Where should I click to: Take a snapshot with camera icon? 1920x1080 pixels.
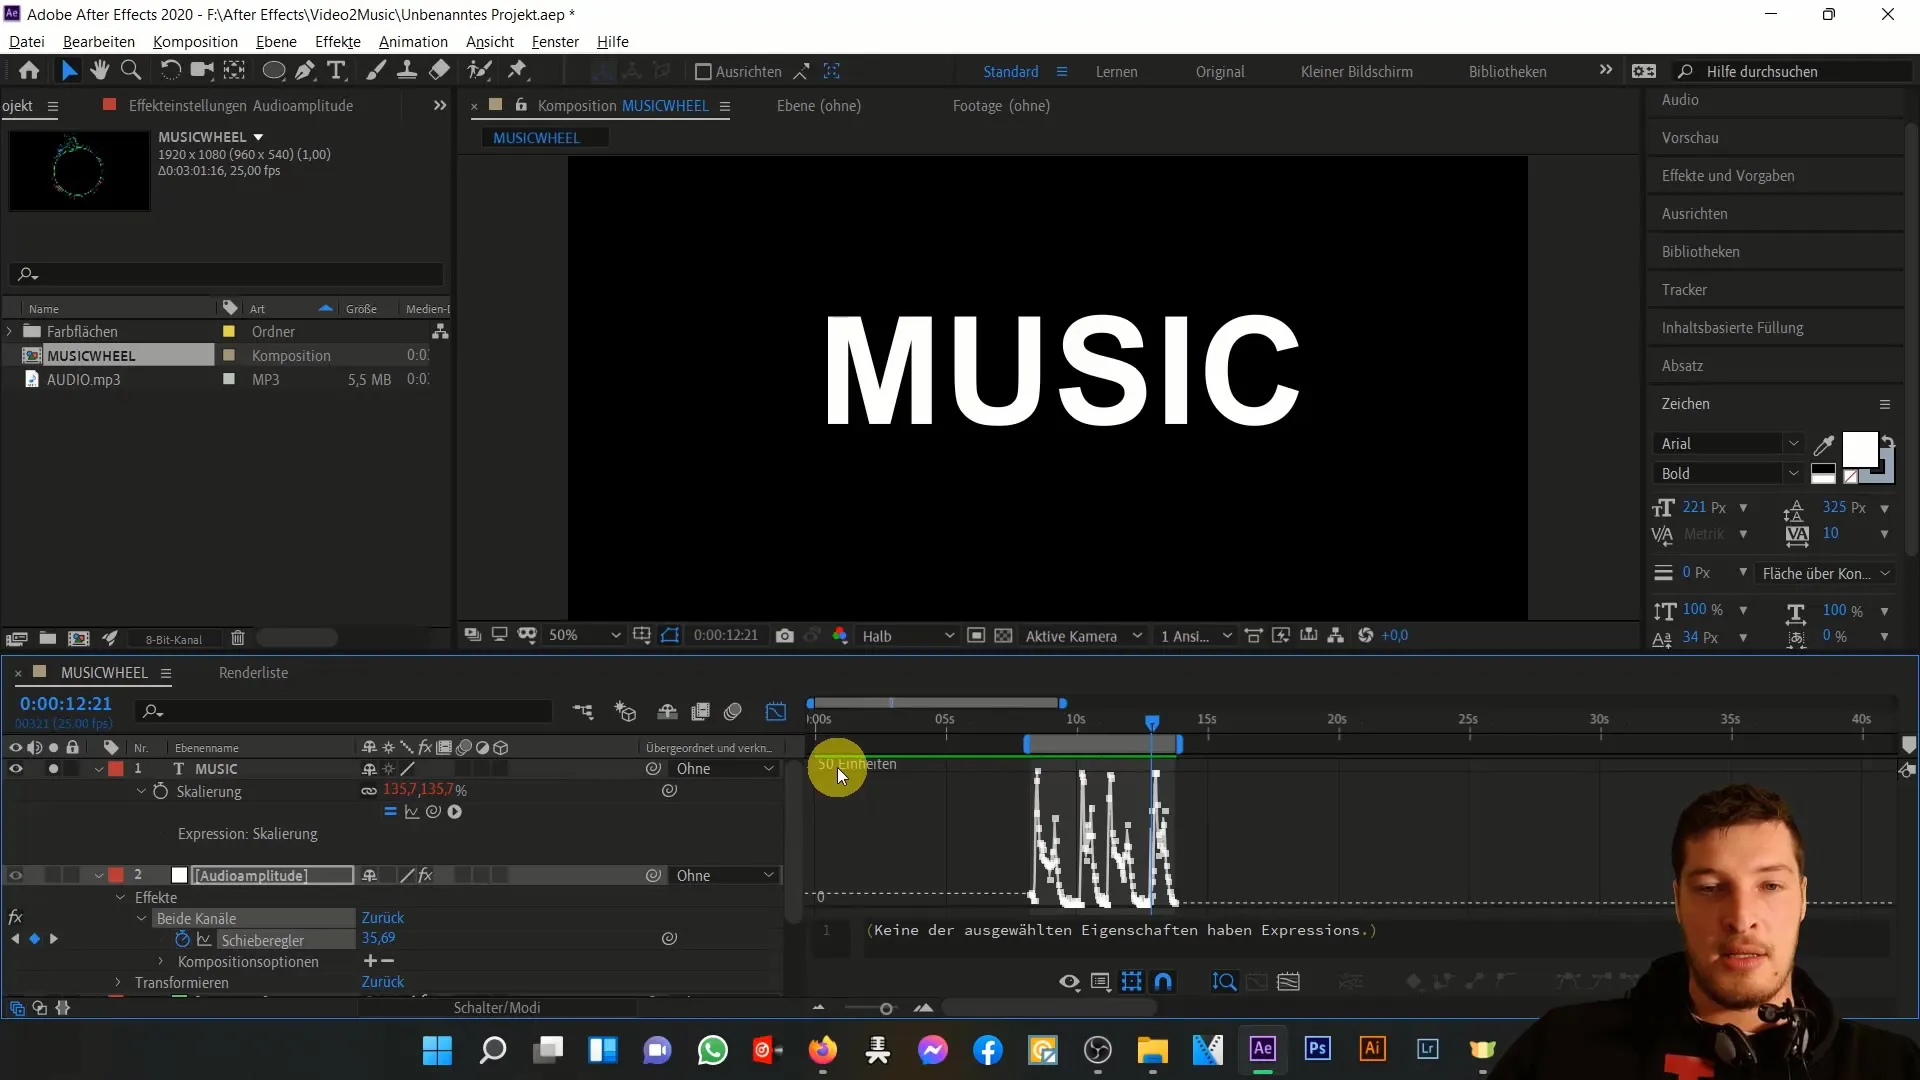point(785,636)
